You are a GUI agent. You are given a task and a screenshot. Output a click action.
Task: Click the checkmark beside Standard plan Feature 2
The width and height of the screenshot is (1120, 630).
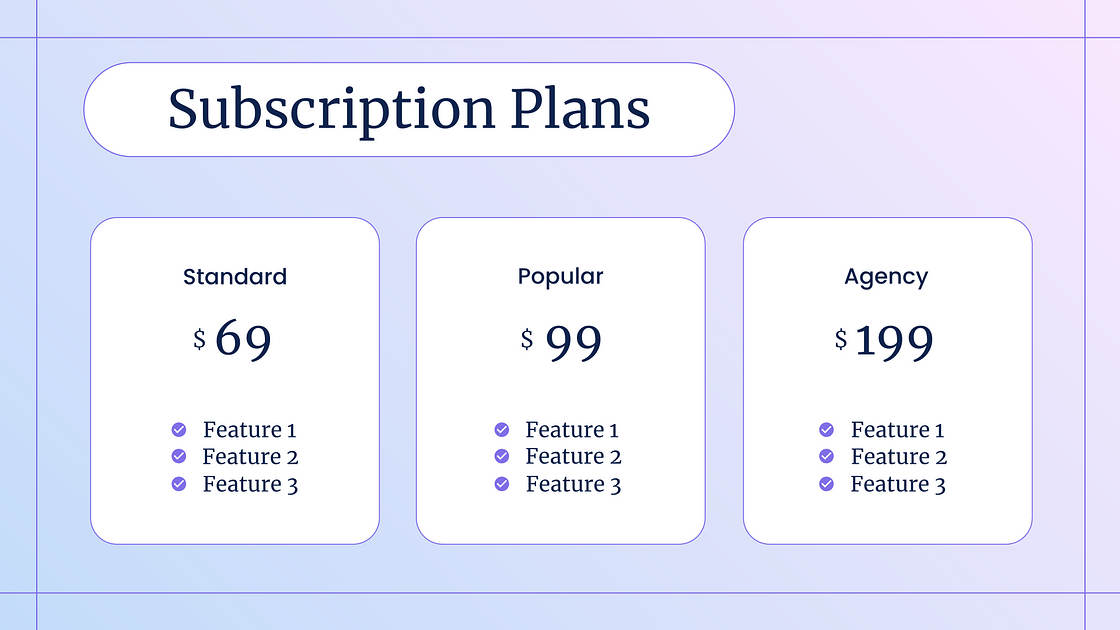pos(179,456)
